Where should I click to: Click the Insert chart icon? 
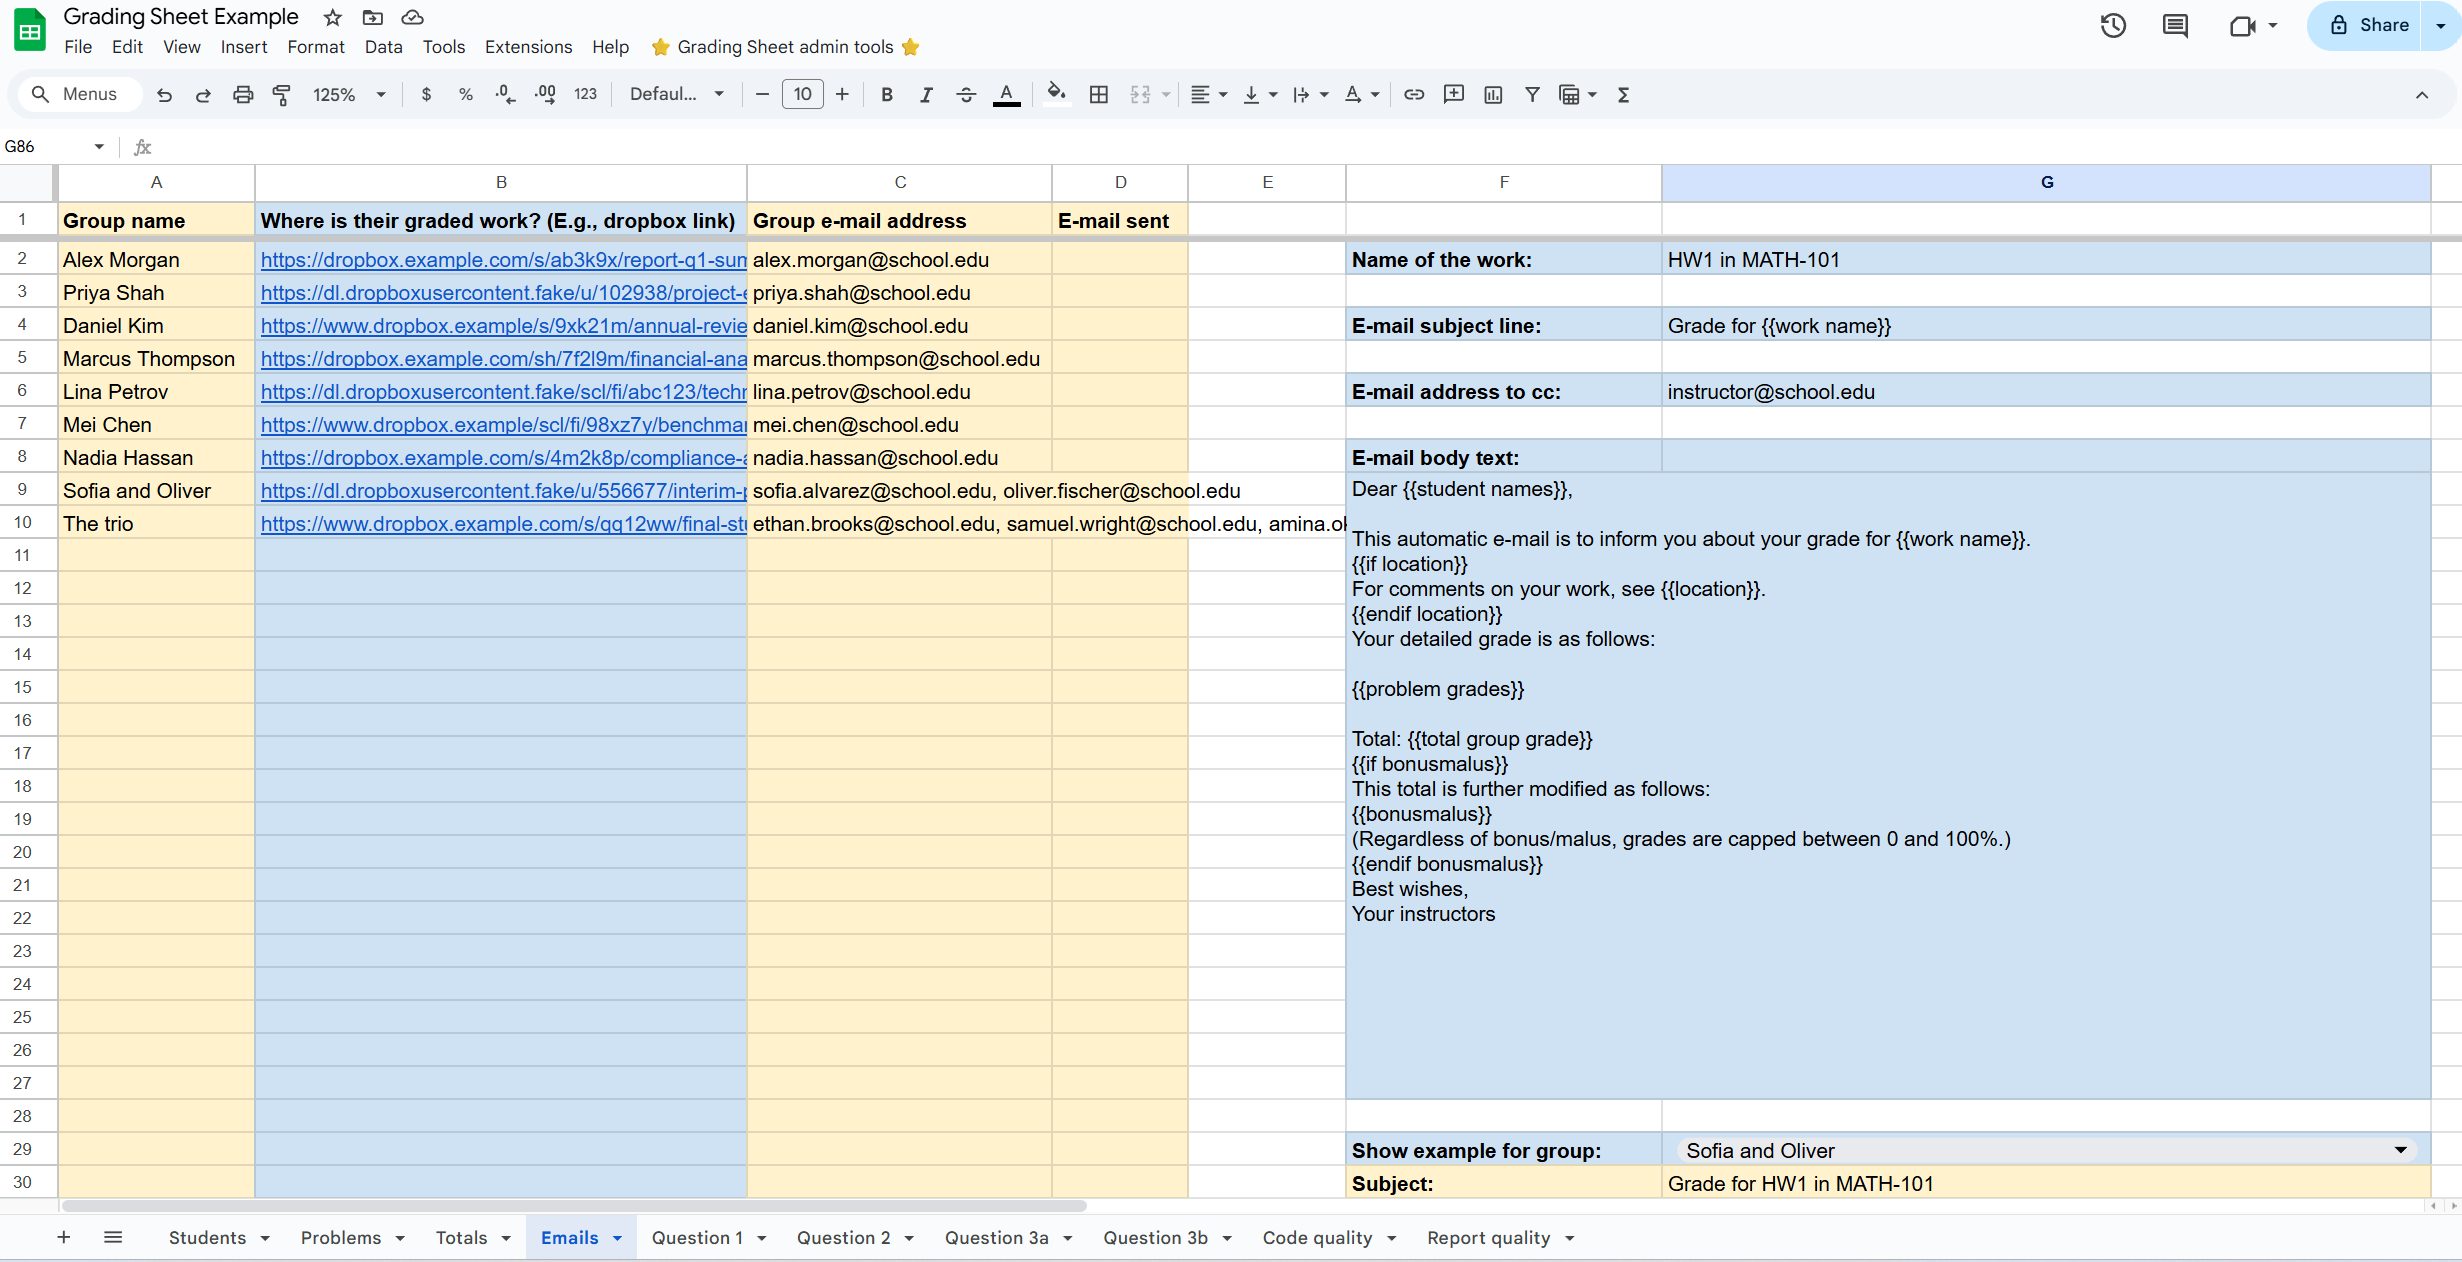[x=1493, y=95]
